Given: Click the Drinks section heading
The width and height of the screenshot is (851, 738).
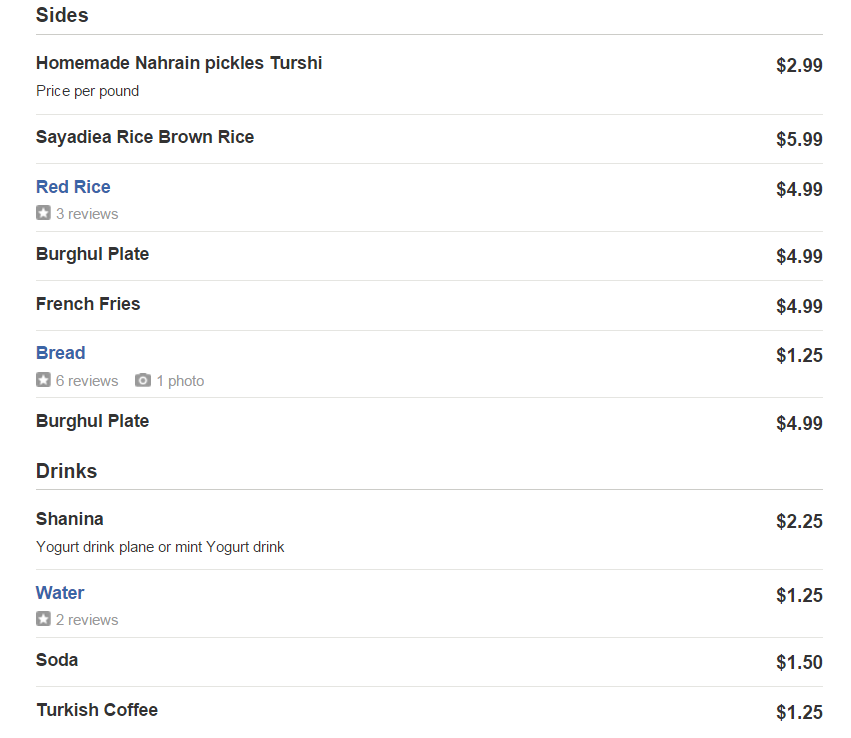Looking at the screenshot, I should (66, 471).
